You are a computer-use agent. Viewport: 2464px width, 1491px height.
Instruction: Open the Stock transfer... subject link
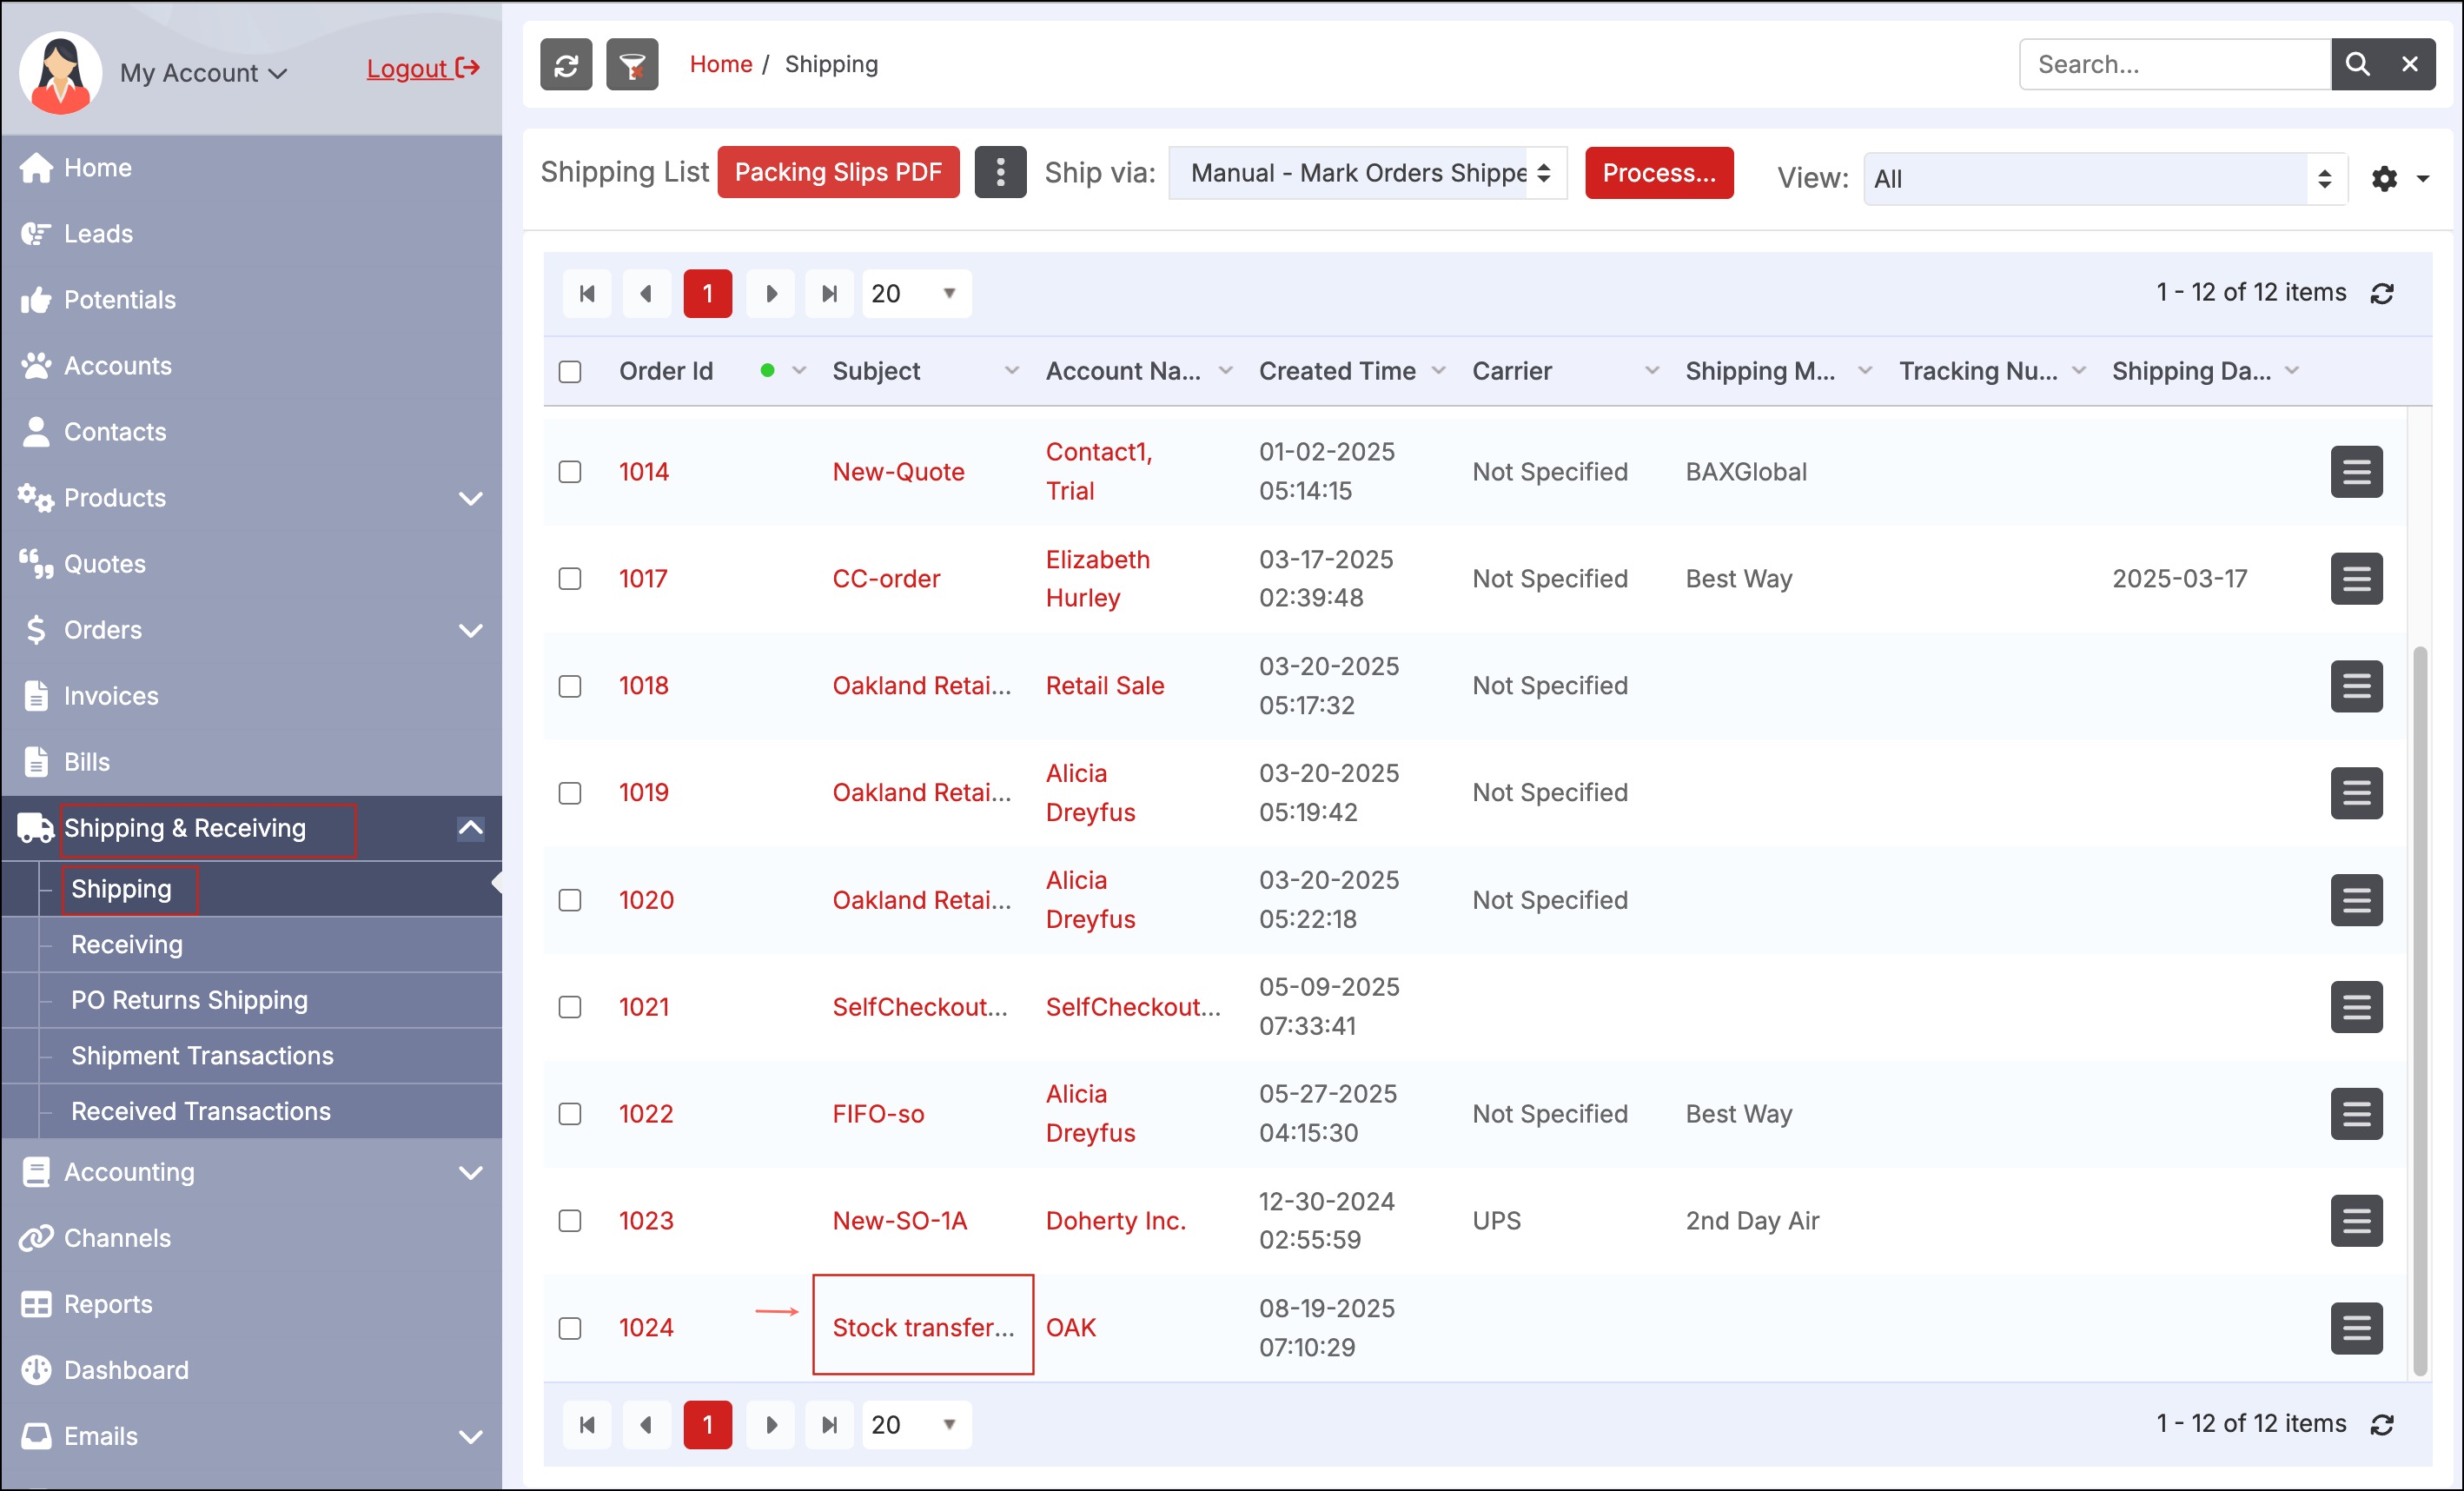point(923,1328)
